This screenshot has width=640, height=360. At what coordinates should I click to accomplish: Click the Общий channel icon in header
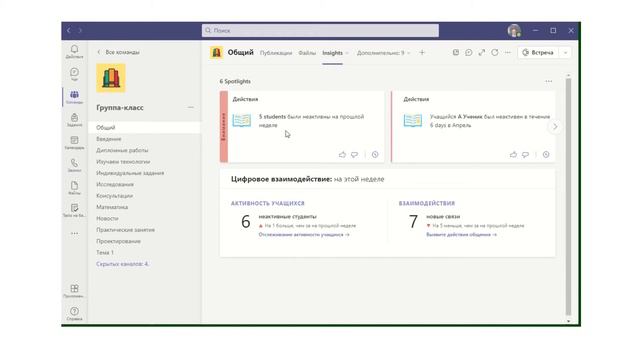pos(216,52)
